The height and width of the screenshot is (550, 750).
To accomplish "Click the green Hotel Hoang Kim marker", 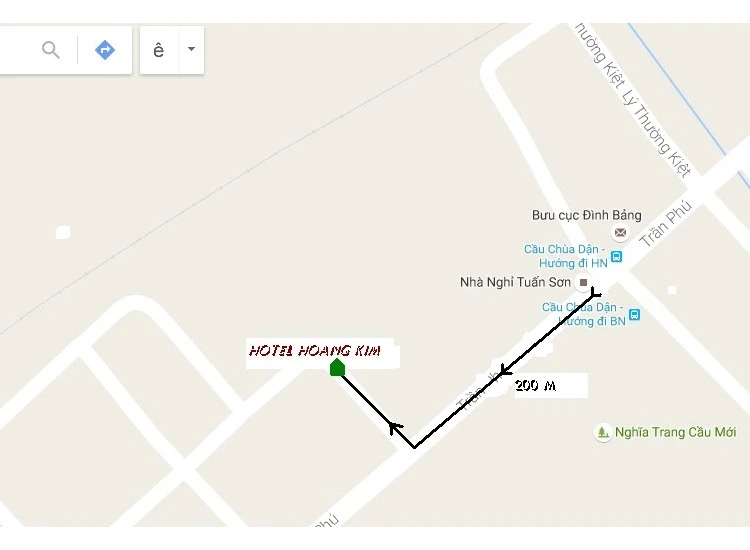I will [337, 367].
